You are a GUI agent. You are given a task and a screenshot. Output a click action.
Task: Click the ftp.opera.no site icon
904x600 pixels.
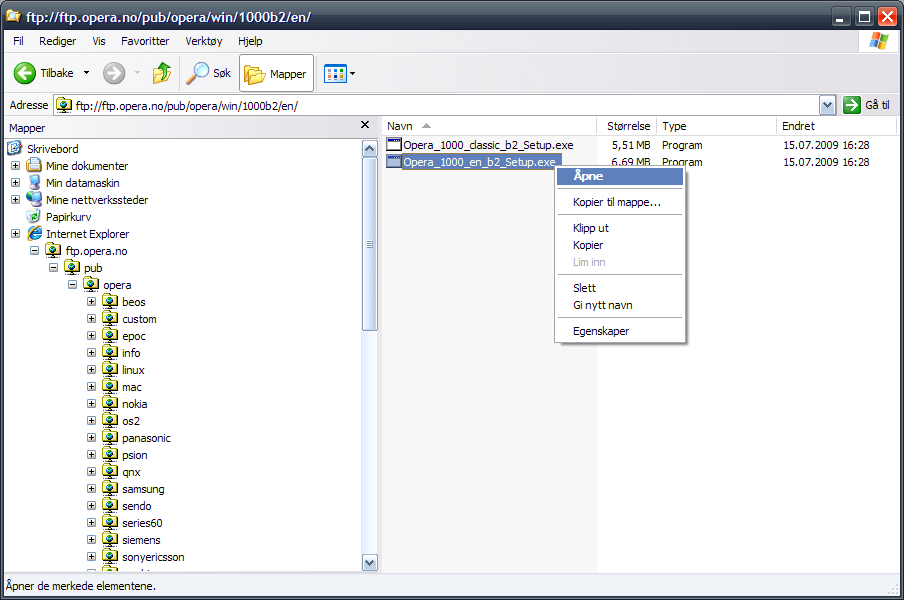[x=53, y=250]
